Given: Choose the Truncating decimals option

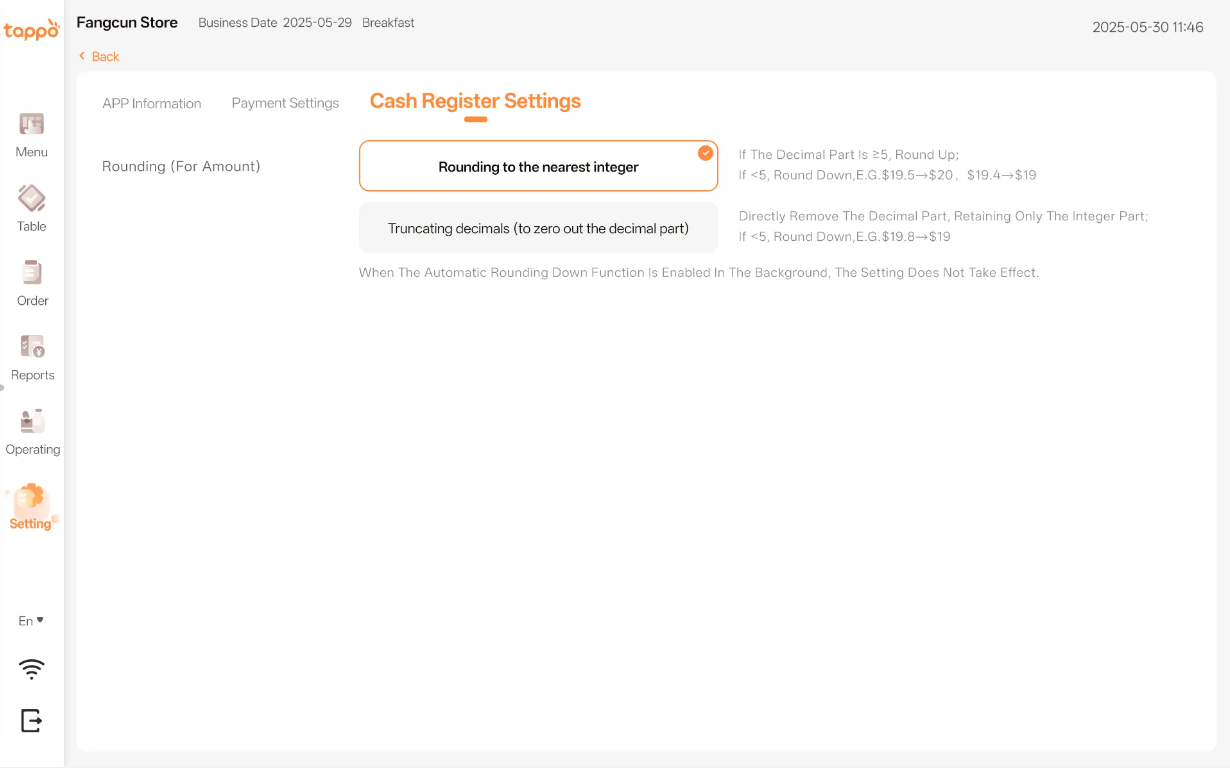Looking at the screenshot, I should tap(538, 228).
